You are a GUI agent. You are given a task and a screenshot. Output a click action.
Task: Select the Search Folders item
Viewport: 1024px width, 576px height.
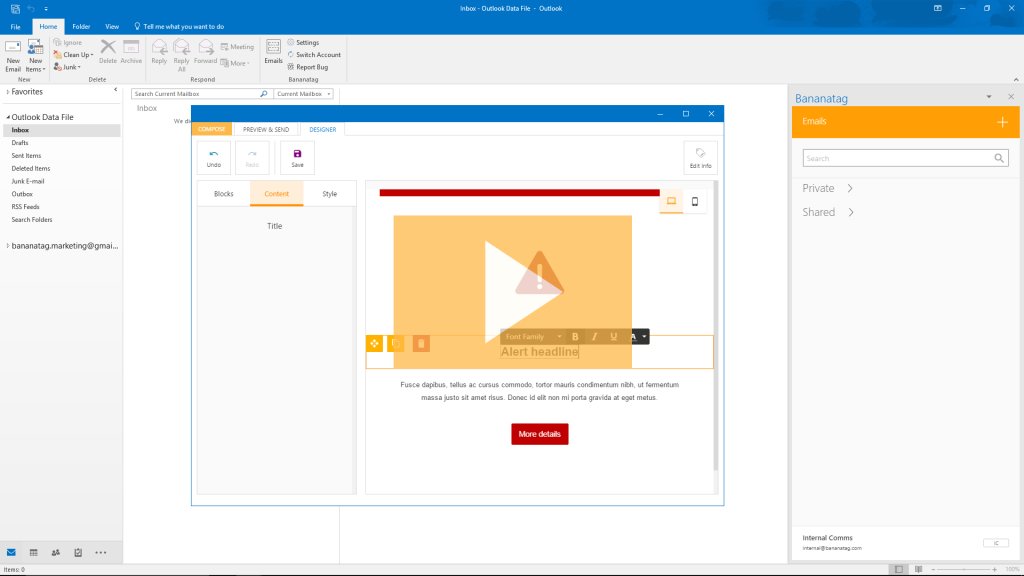[x=31, y=220]
